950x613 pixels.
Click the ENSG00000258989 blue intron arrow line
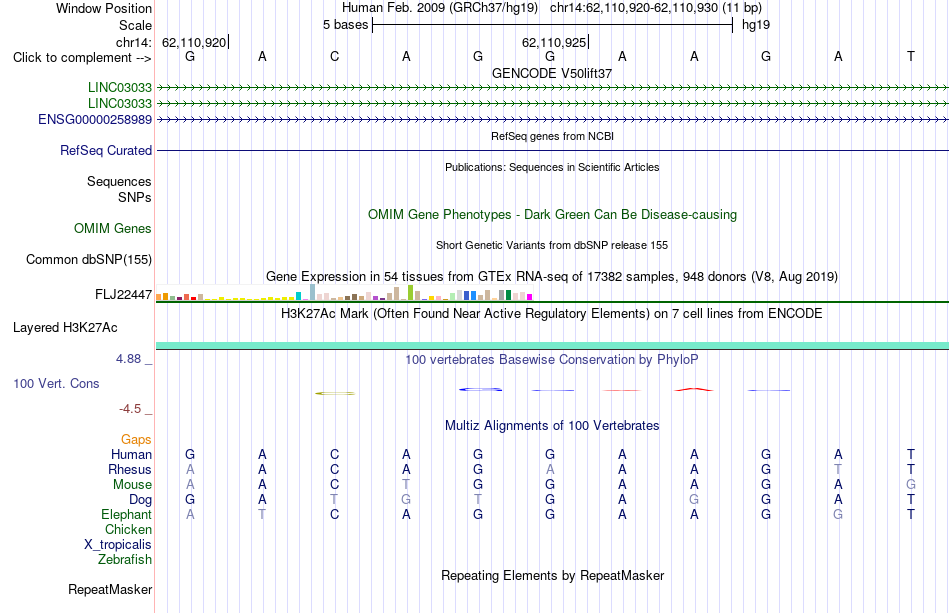click(x=552, y=120)
